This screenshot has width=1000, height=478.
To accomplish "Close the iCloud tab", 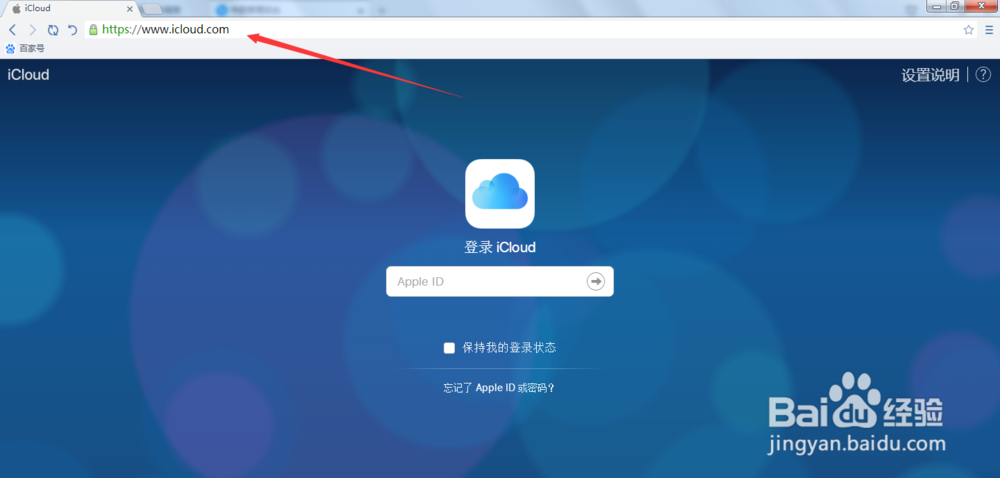I will pos(129,9).
